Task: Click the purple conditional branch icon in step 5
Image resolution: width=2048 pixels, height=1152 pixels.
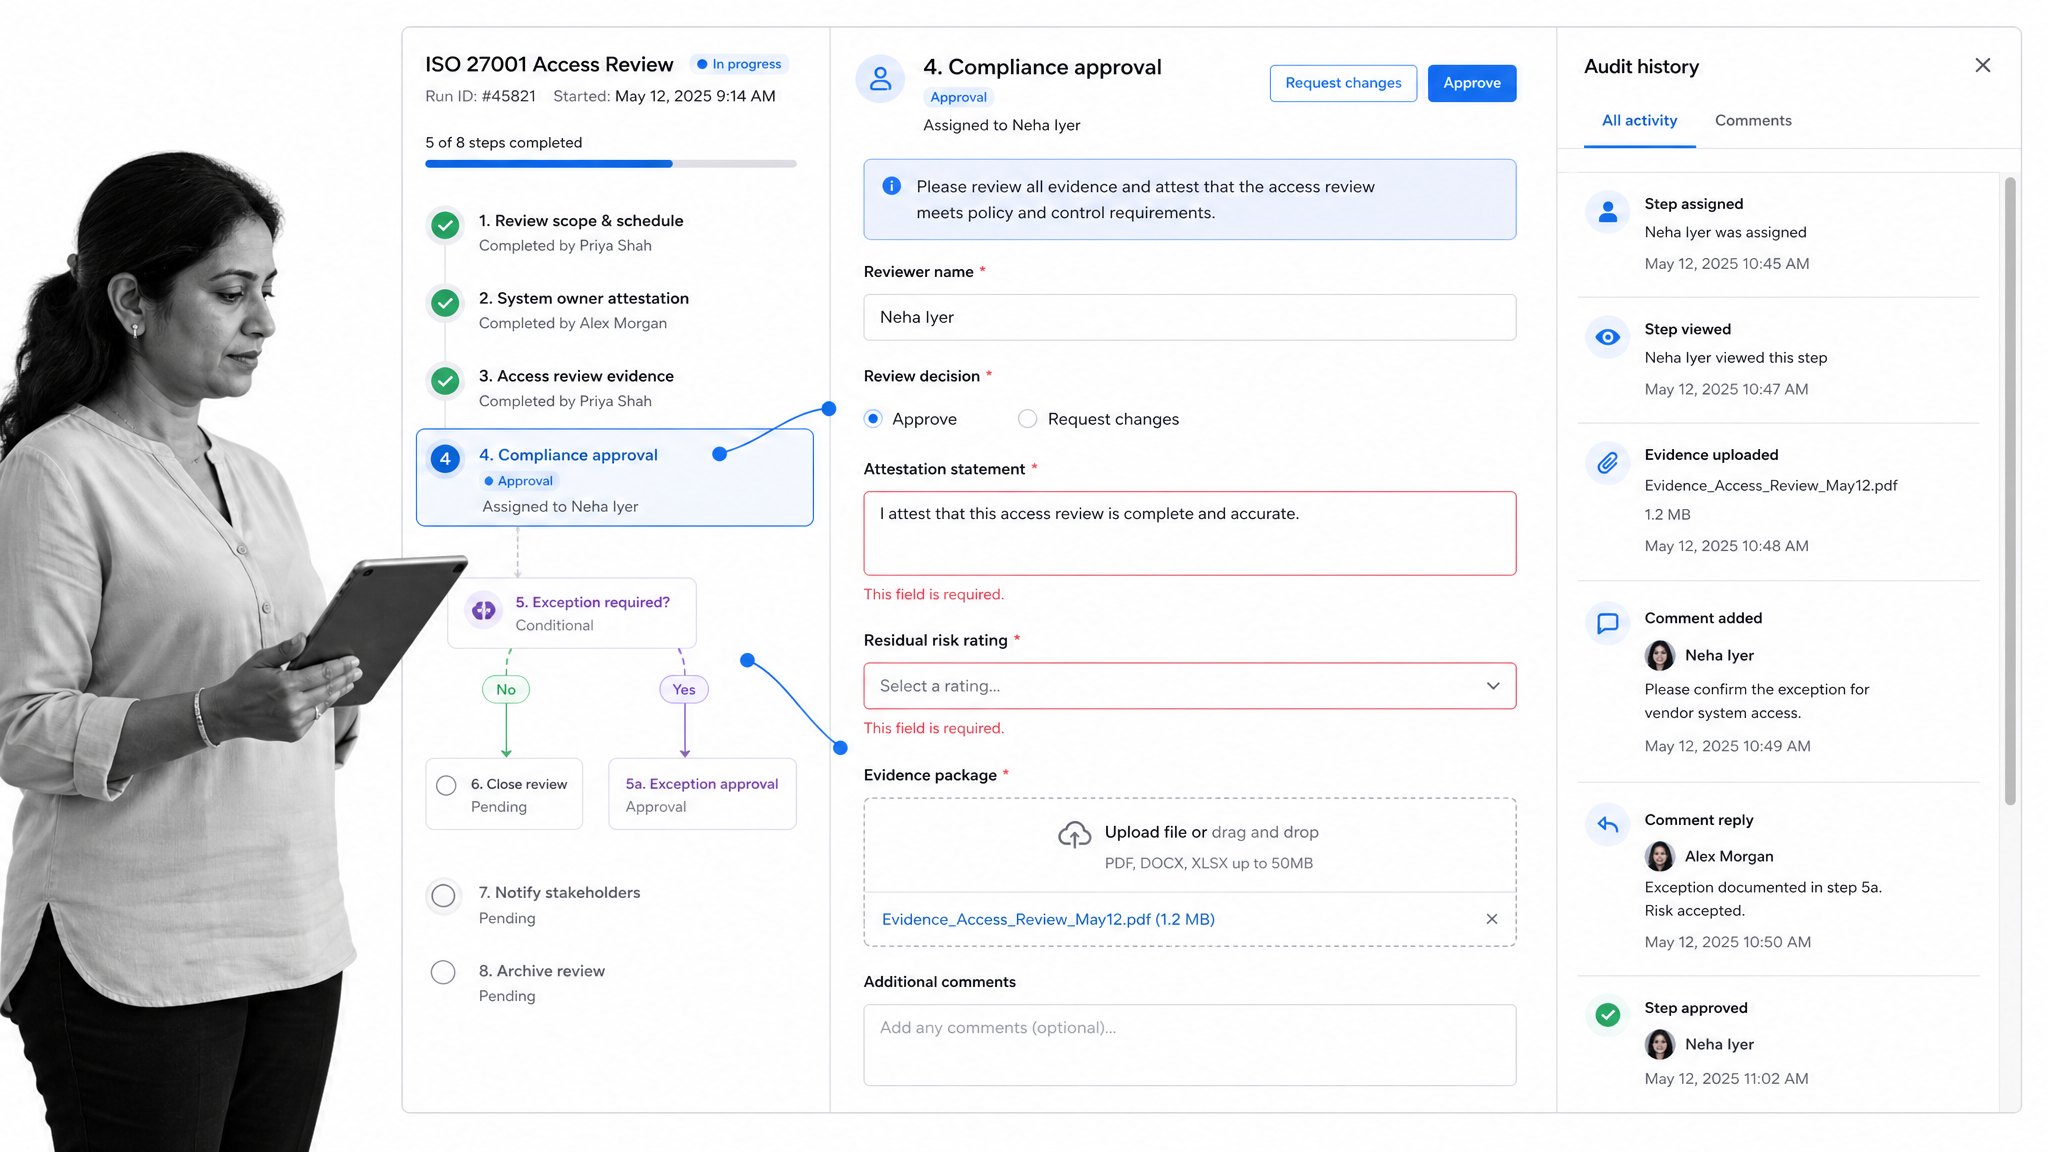Action: pyautogui.click(x=484, y=610)
